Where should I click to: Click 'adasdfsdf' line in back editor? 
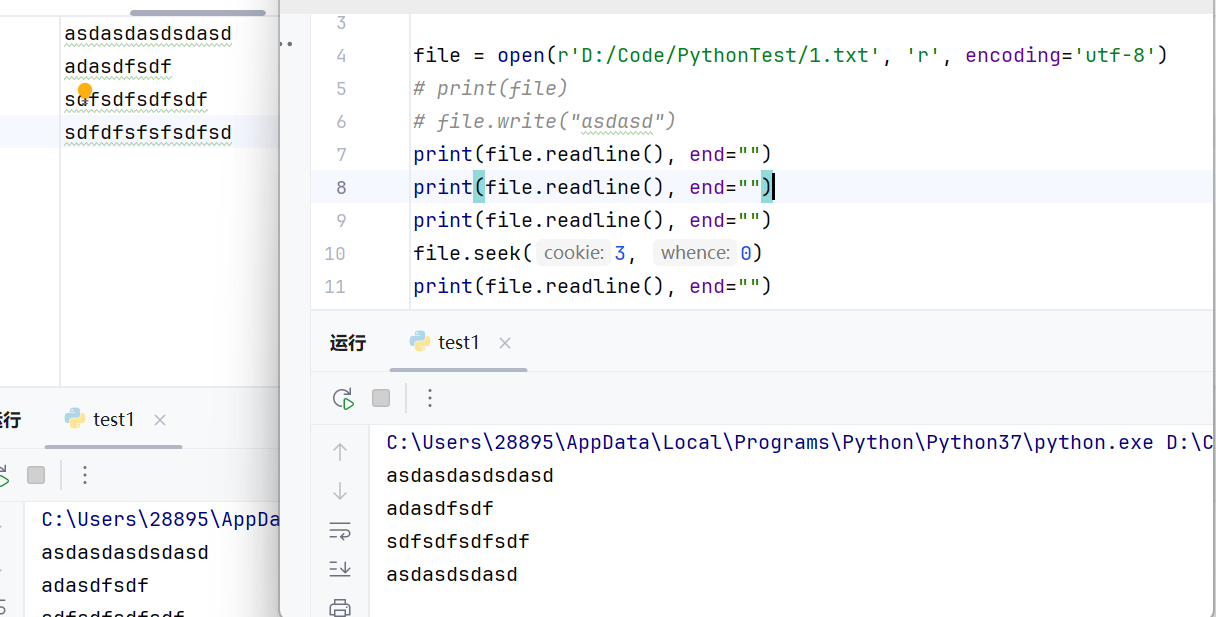coord(118,66)
